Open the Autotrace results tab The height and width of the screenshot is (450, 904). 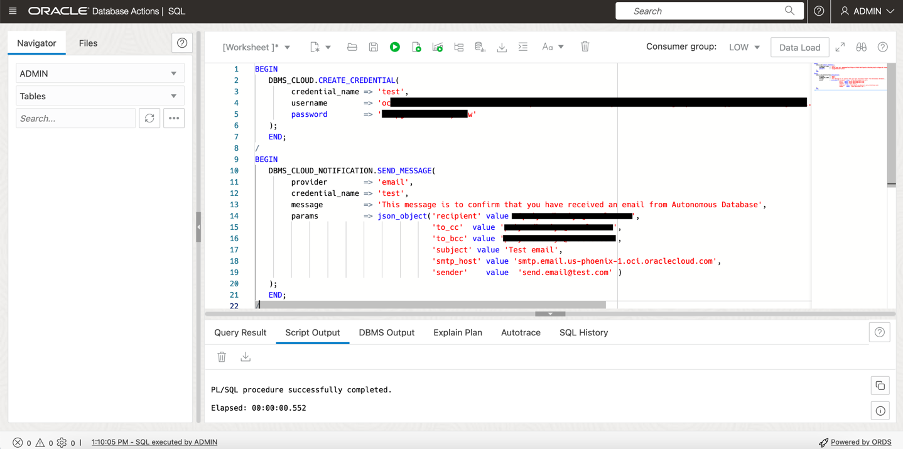point(521,332)
